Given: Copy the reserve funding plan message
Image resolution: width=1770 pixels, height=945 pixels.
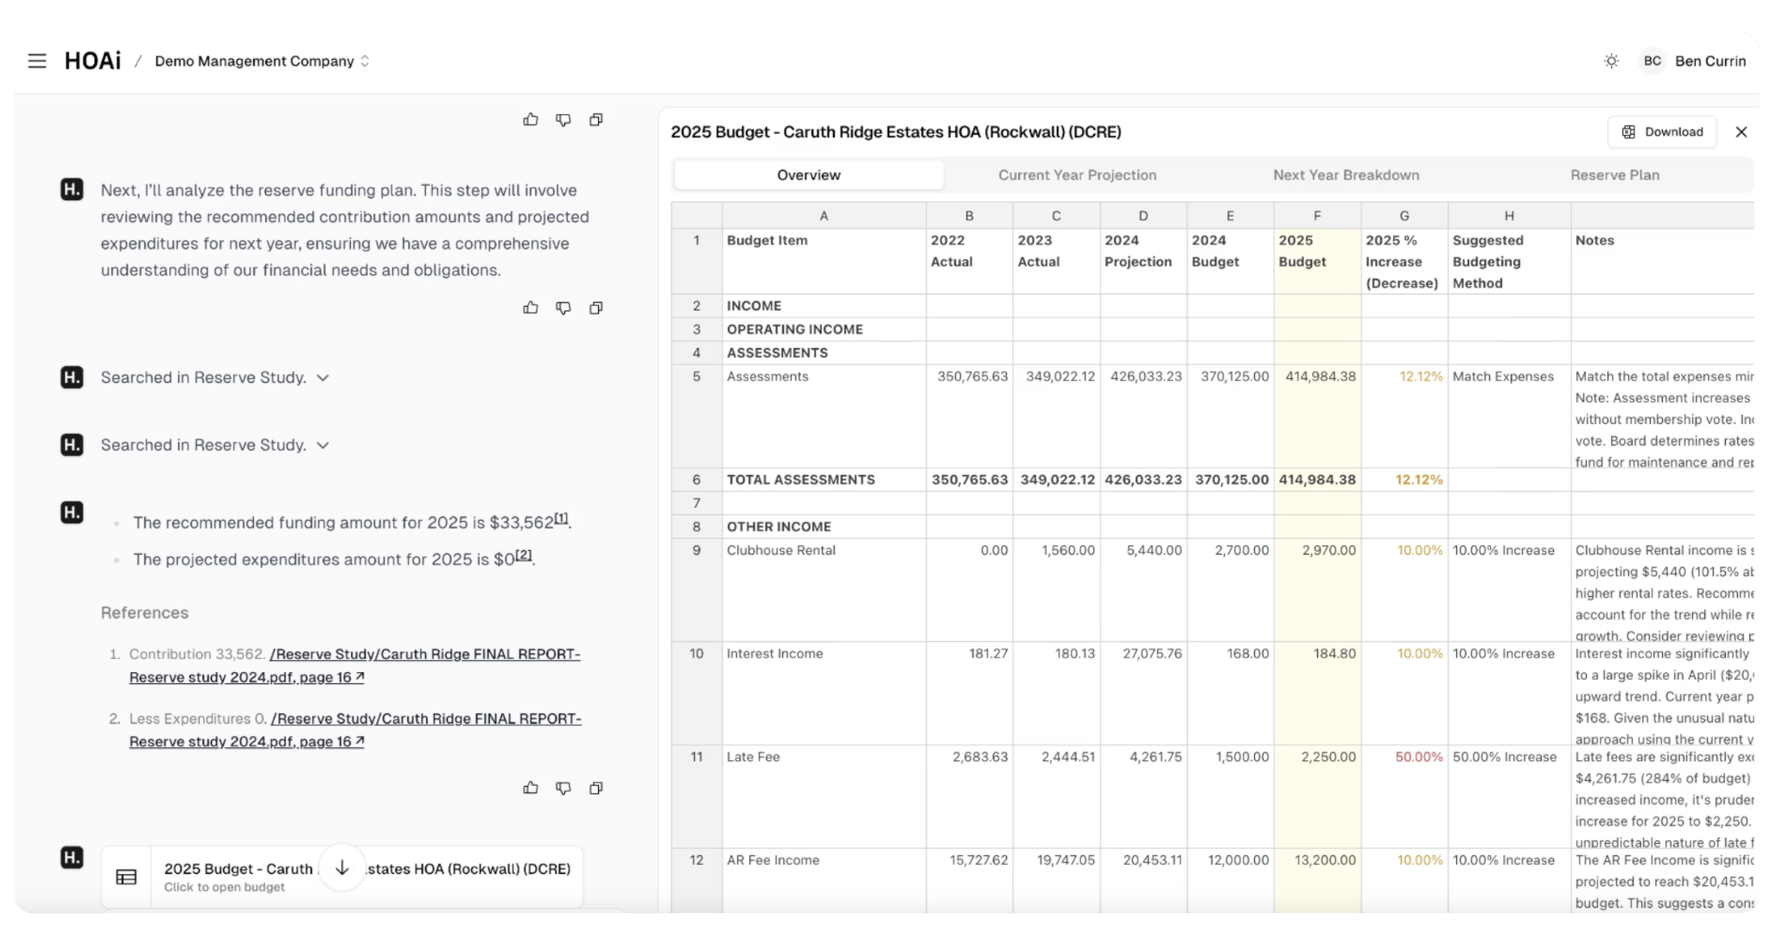Looking at the screenshot, I should point(596,308).
